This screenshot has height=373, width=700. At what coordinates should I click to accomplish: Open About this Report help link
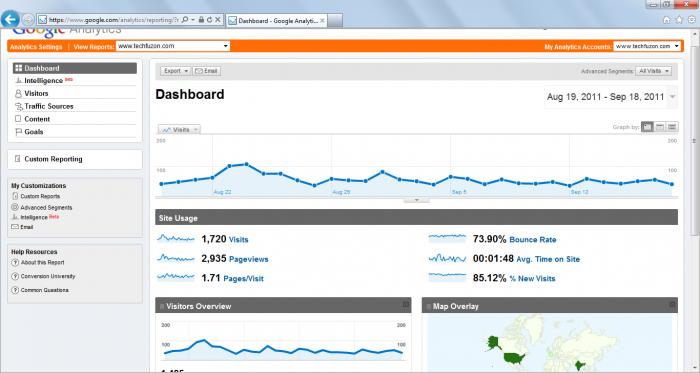[x=42, y=263]
